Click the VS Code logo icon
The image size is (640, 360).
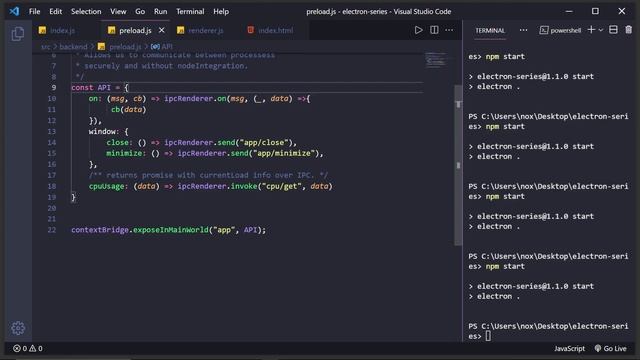(14, 11)
